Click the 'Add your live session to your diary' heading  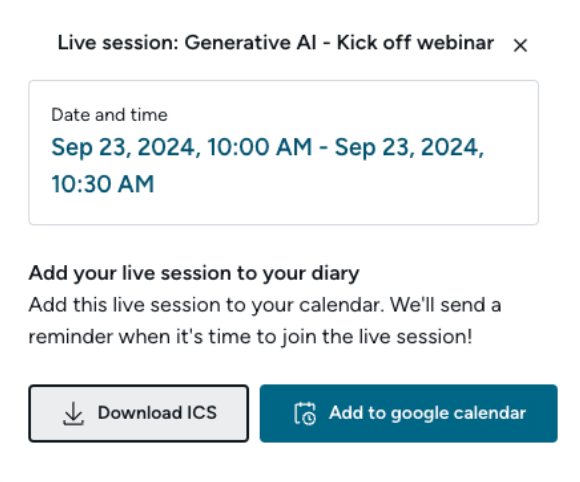coord(194,273)
